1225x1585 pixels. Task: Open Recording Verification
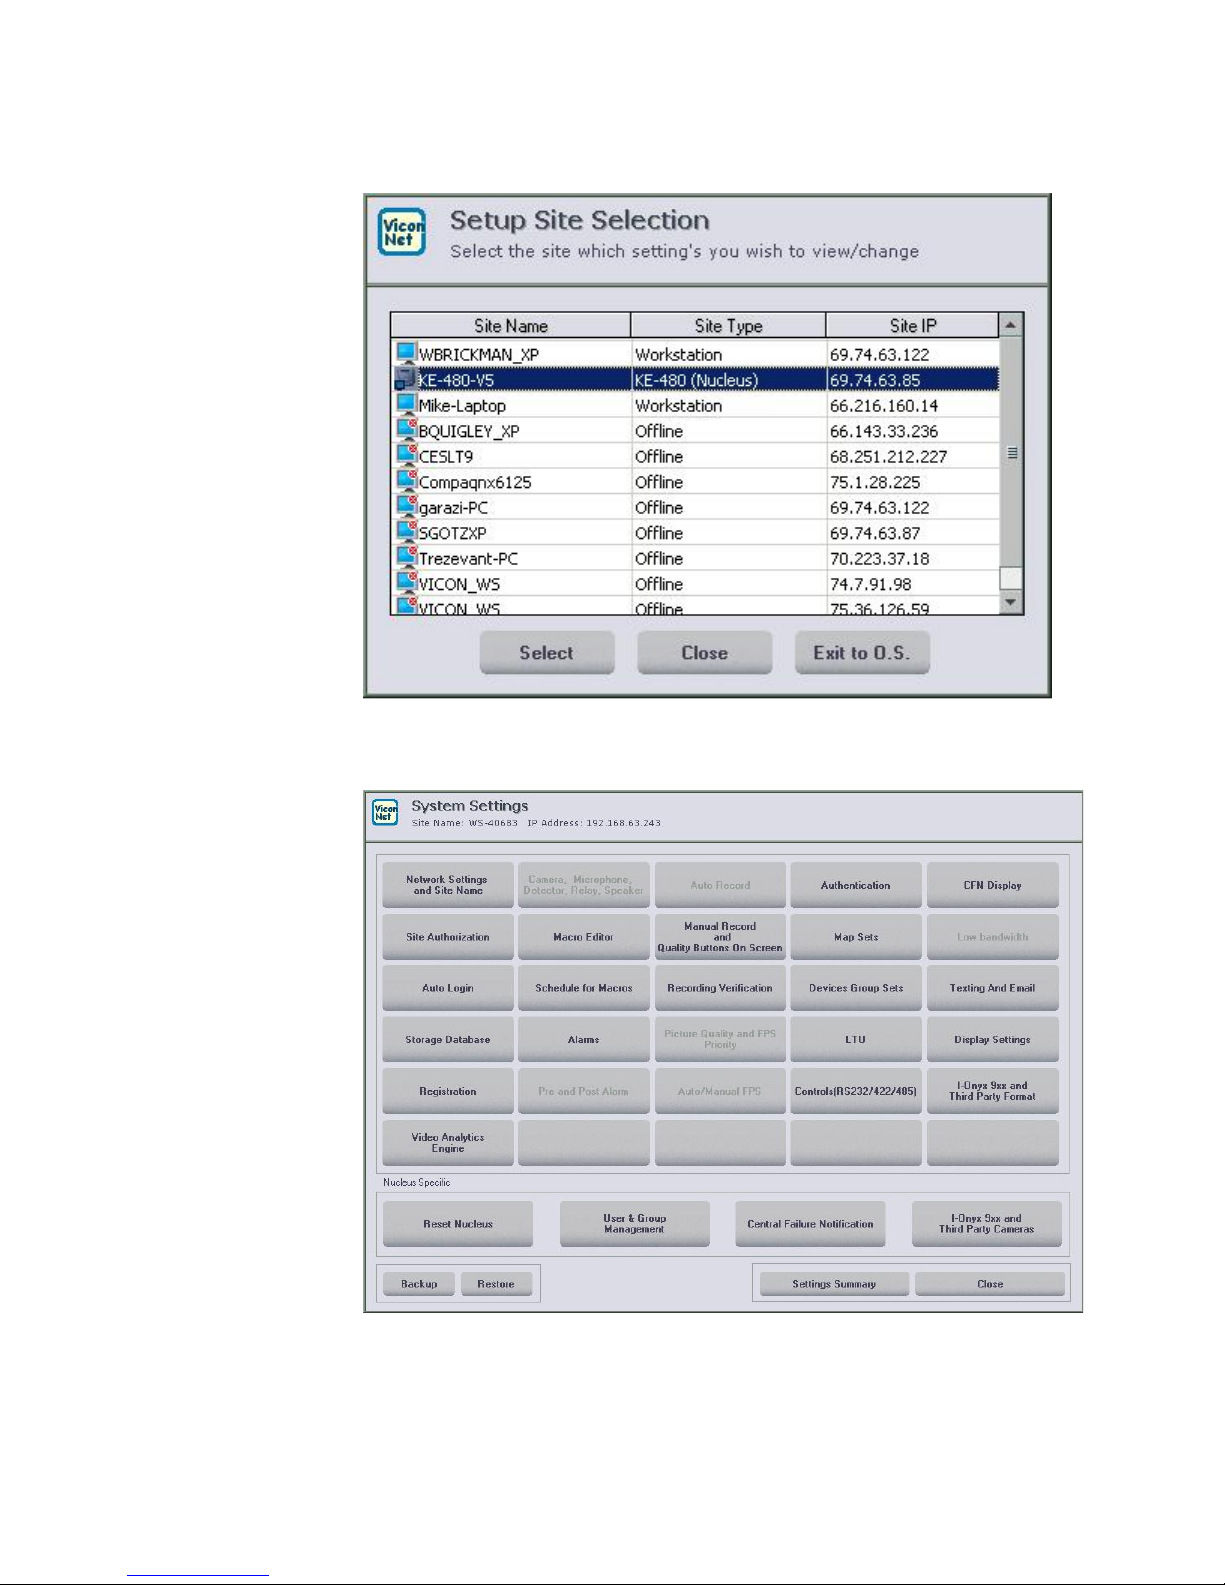click(x=720, y=988)
